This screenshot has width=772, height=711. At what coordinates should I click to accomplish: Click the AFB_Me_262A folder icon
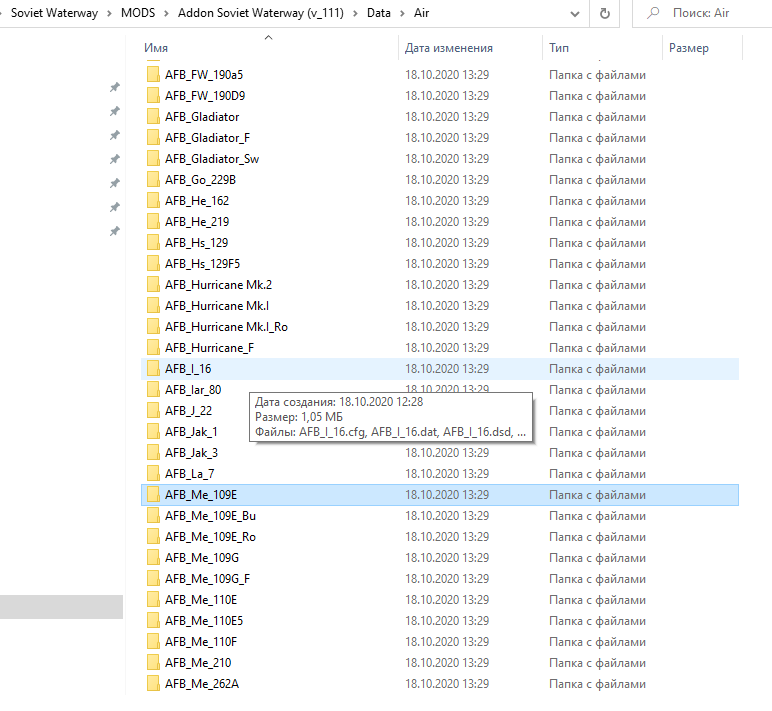pyautogui.click(x=153, y=683)
